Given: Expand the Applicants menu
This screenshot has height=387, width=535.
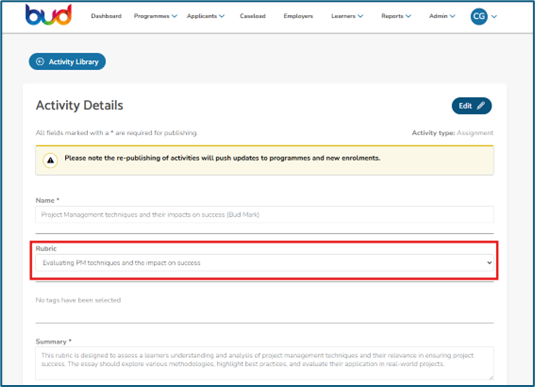Looking at the screenshot, I should pos(205,16).
